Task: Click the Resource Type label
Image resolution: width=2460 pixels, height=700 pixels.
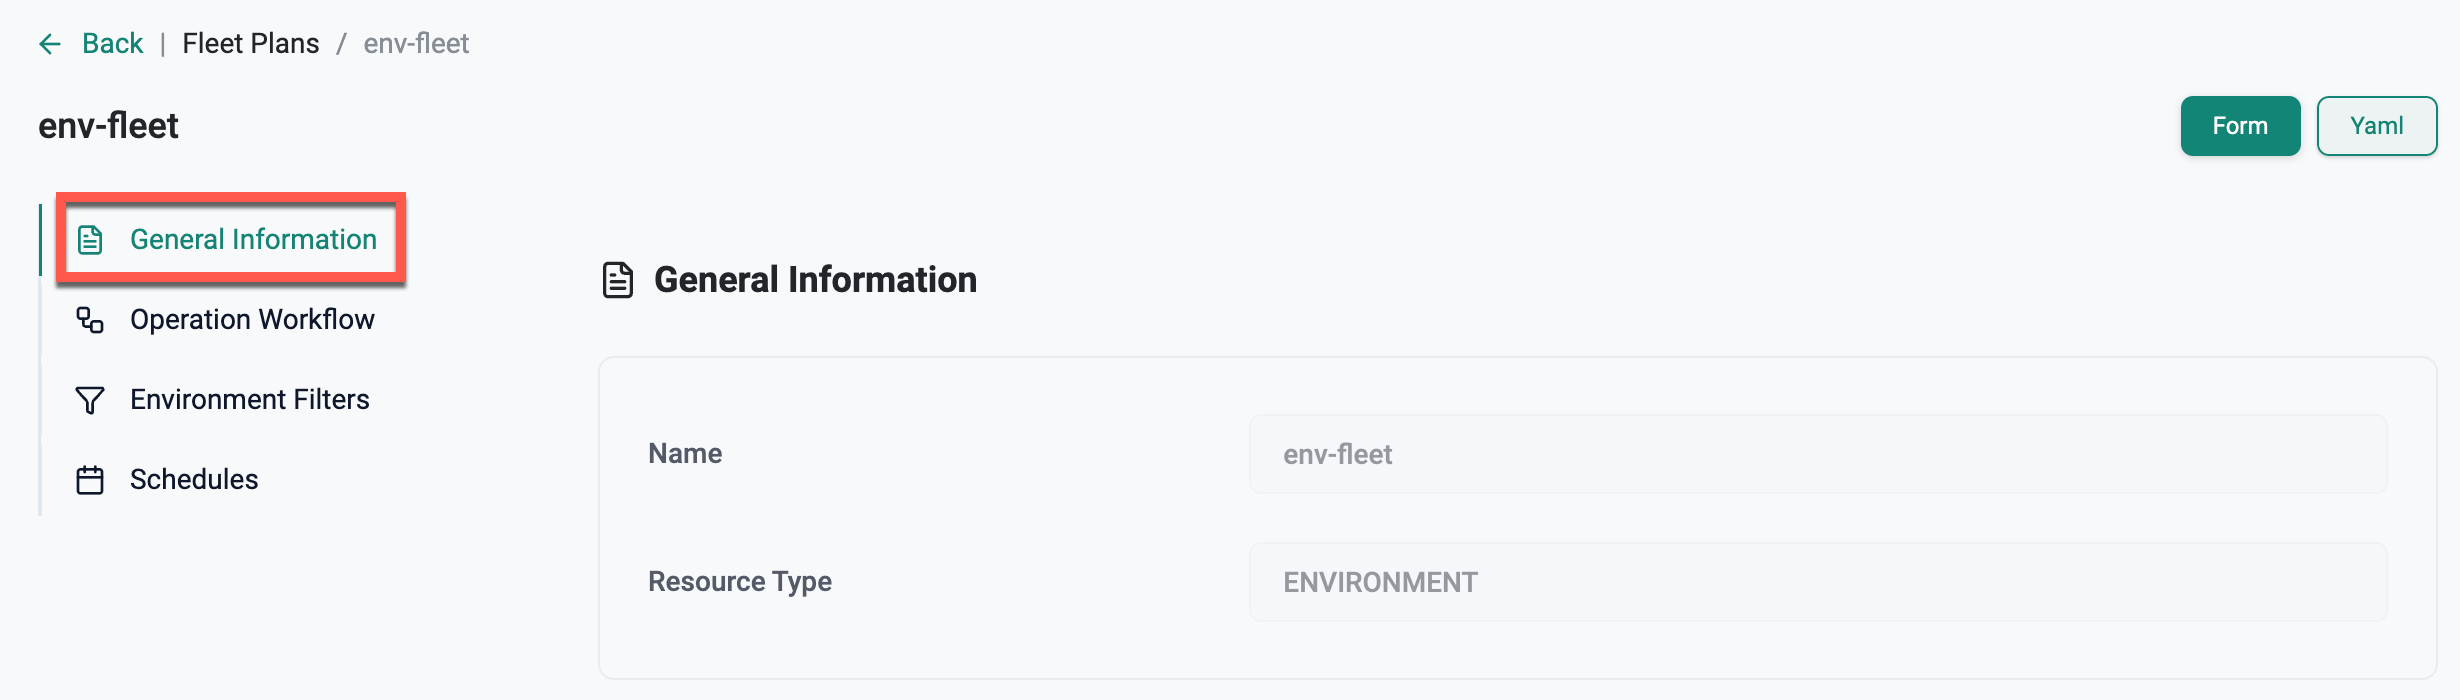Action: [740, 582]
